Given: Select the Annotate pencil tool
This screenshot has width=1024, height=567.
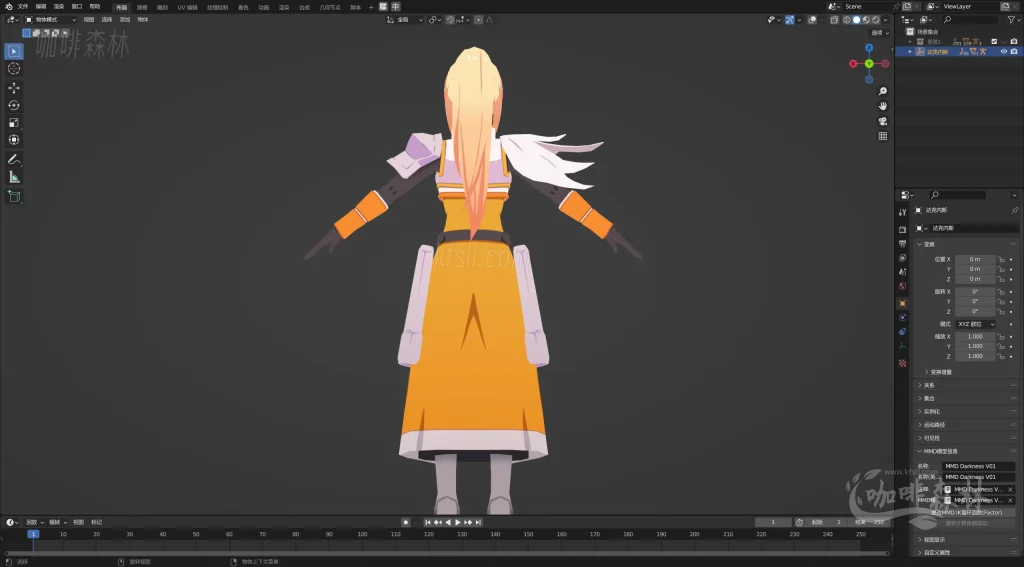Looking at the screenshot, I should [x=14, y=159].
